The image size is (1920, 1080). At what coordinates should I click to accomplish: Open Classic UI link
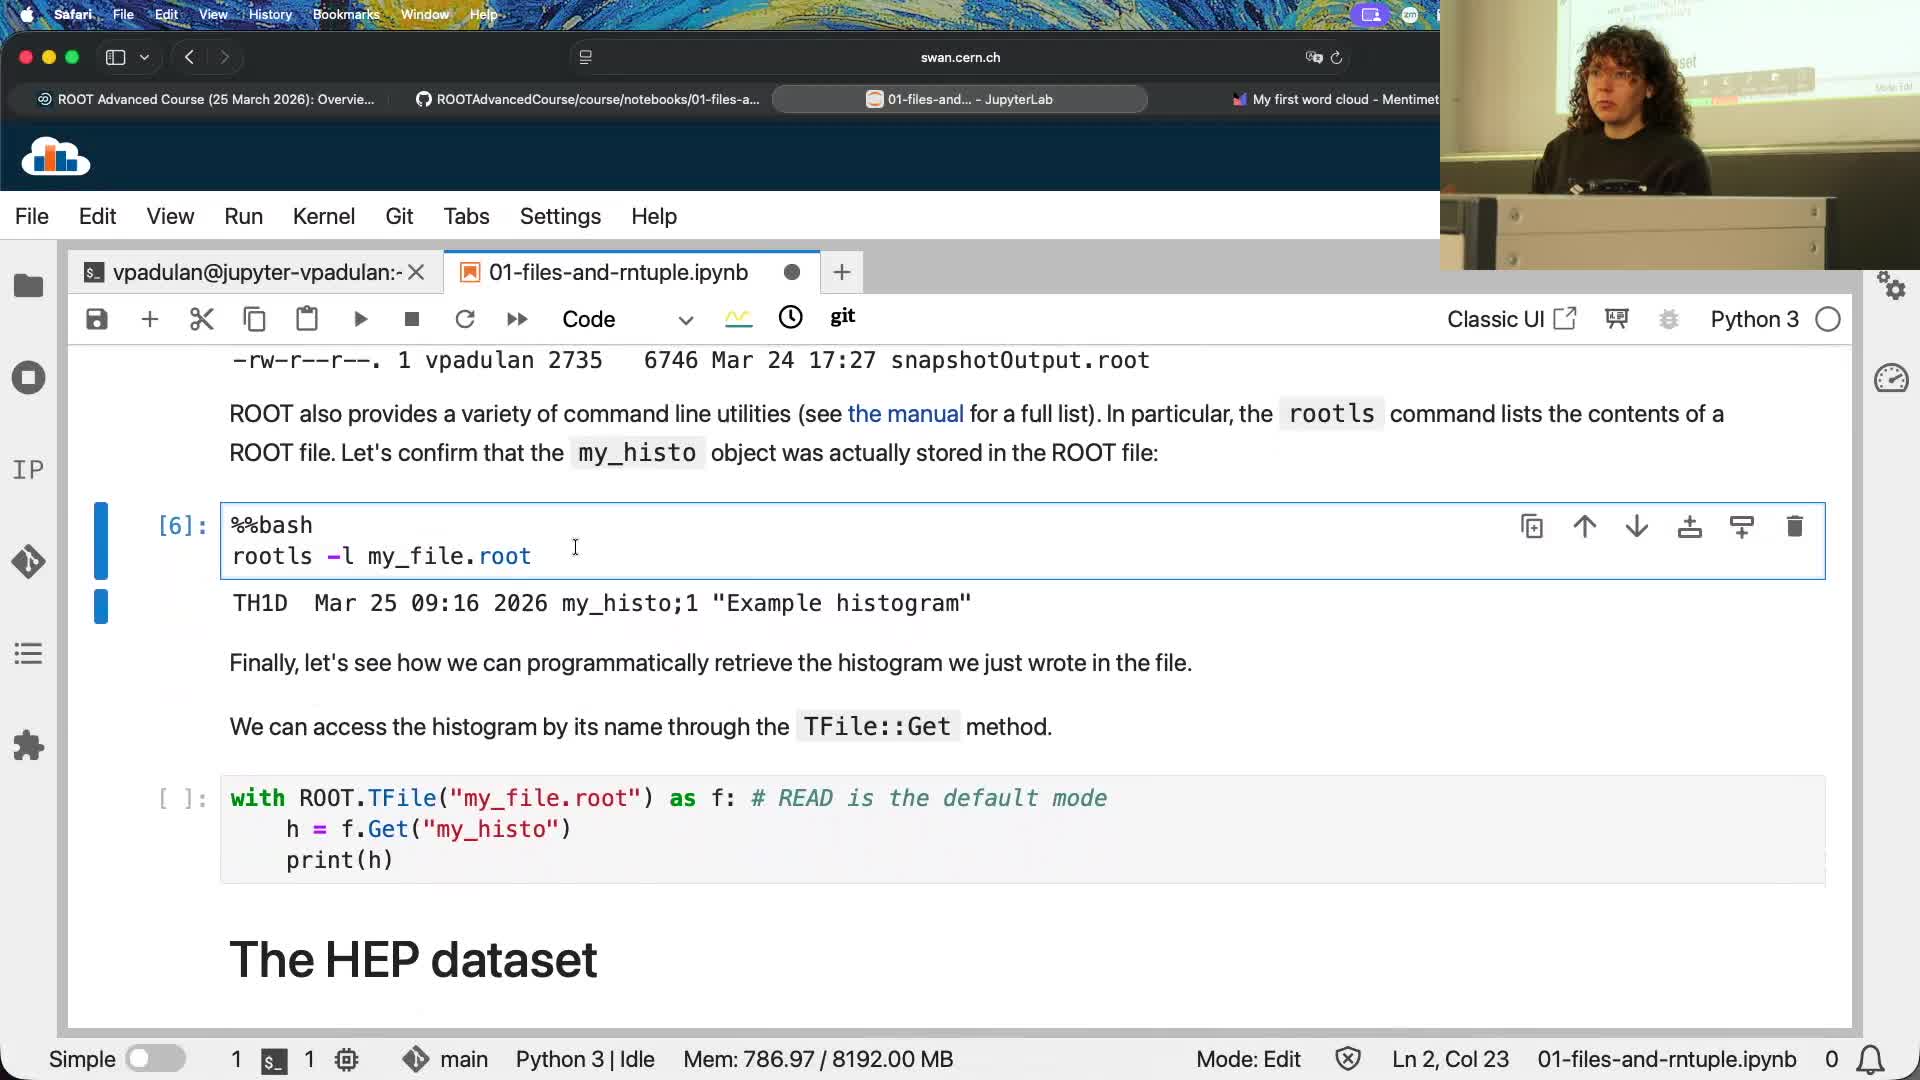point(1511,319)
